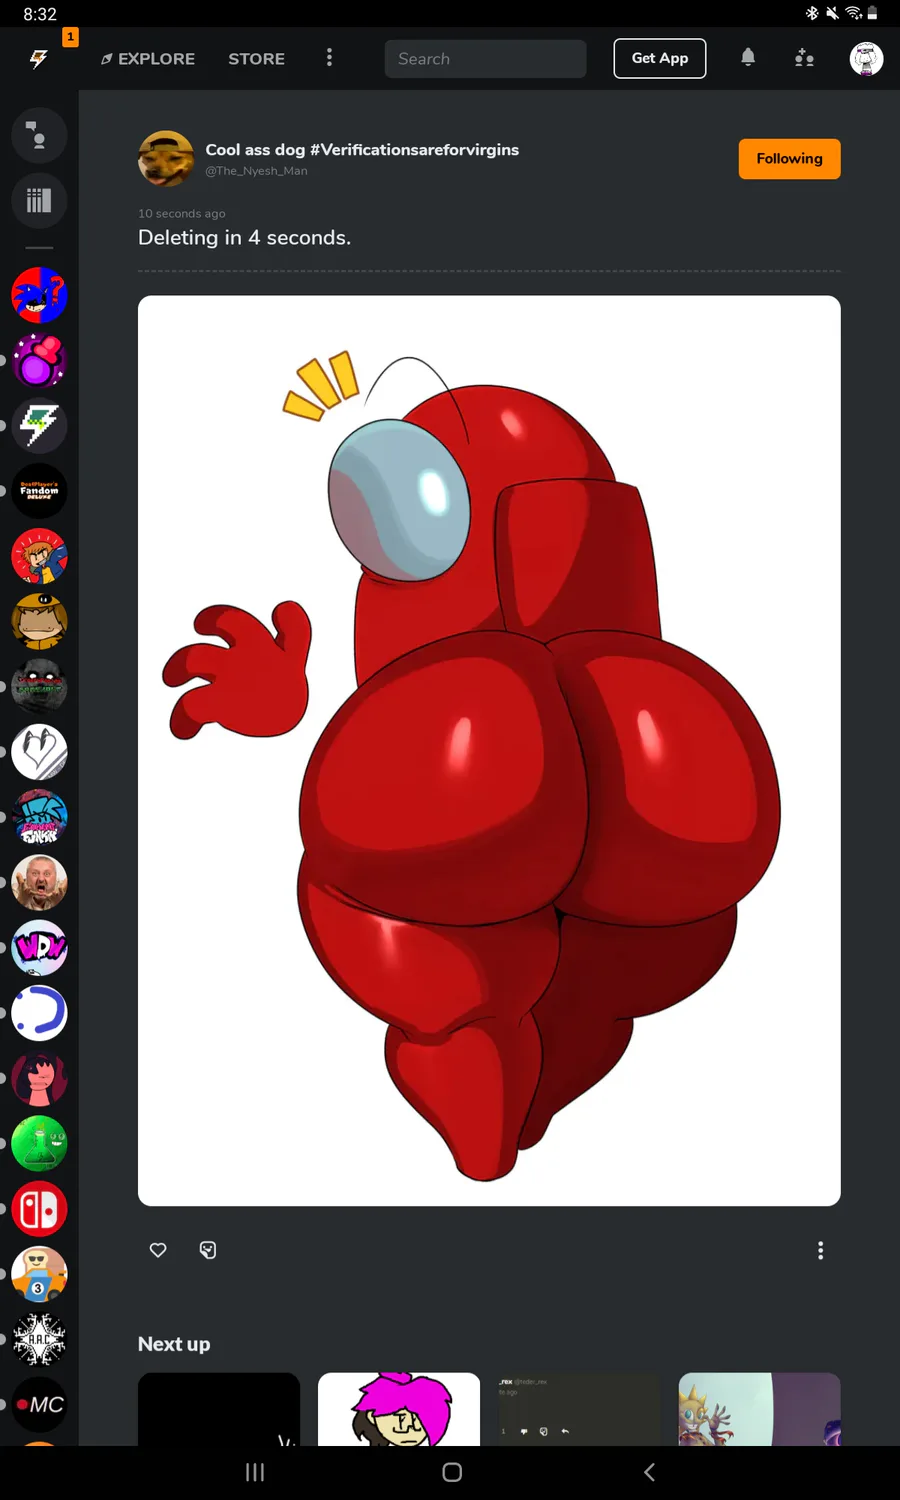Open the Fandom community icon
Viewport: 900px width, 1500px height.
tap(39, 491)
